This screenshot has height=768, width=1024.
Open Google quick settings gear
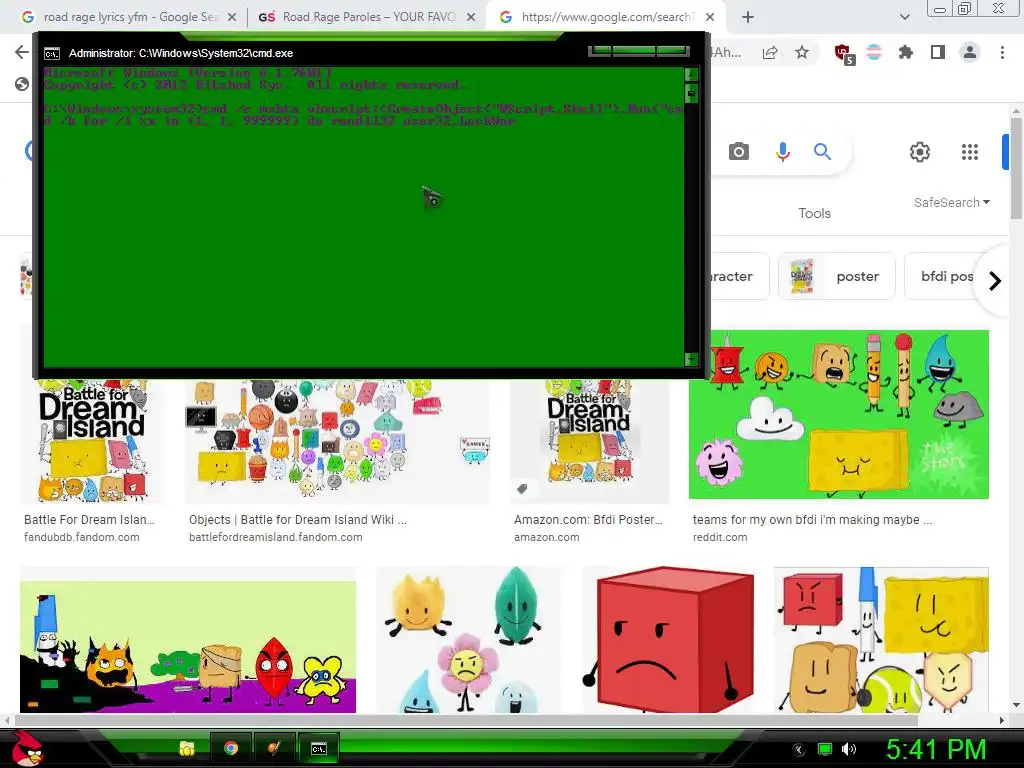[920, 152]
